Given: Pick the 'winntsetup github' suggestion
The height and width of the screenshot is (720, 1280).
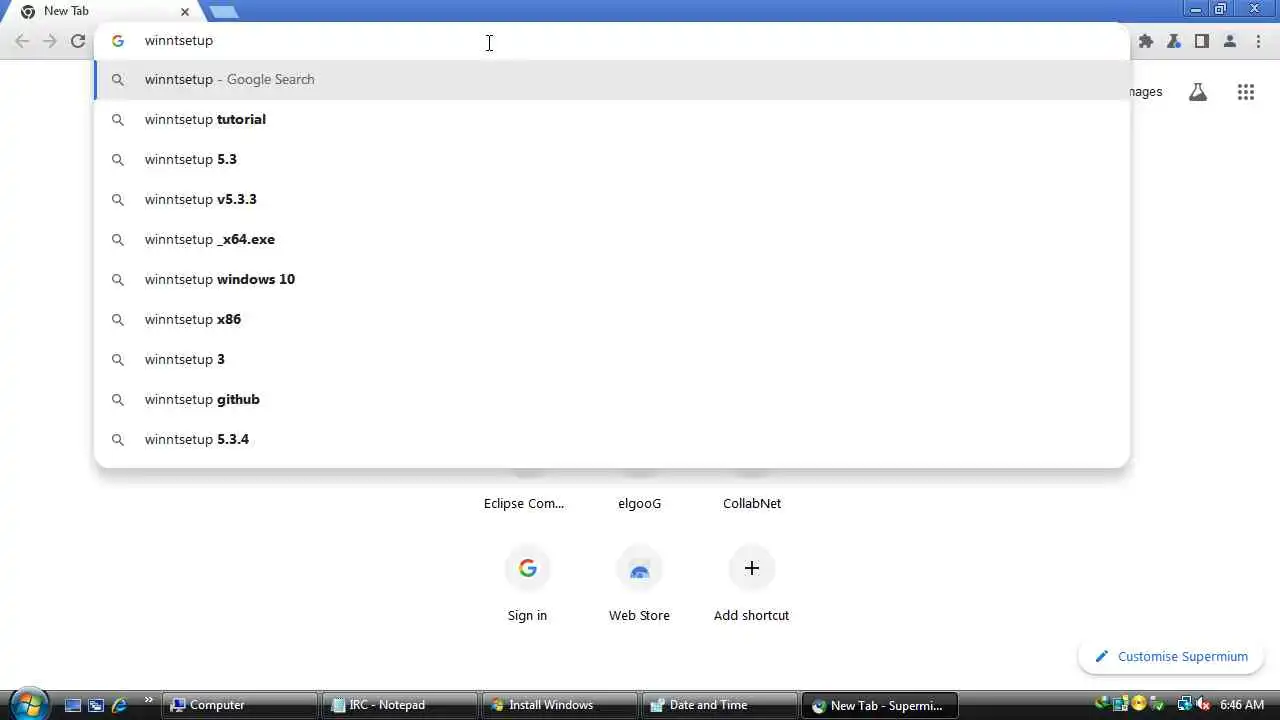Looking at the screenshot, I should (612, 399).
